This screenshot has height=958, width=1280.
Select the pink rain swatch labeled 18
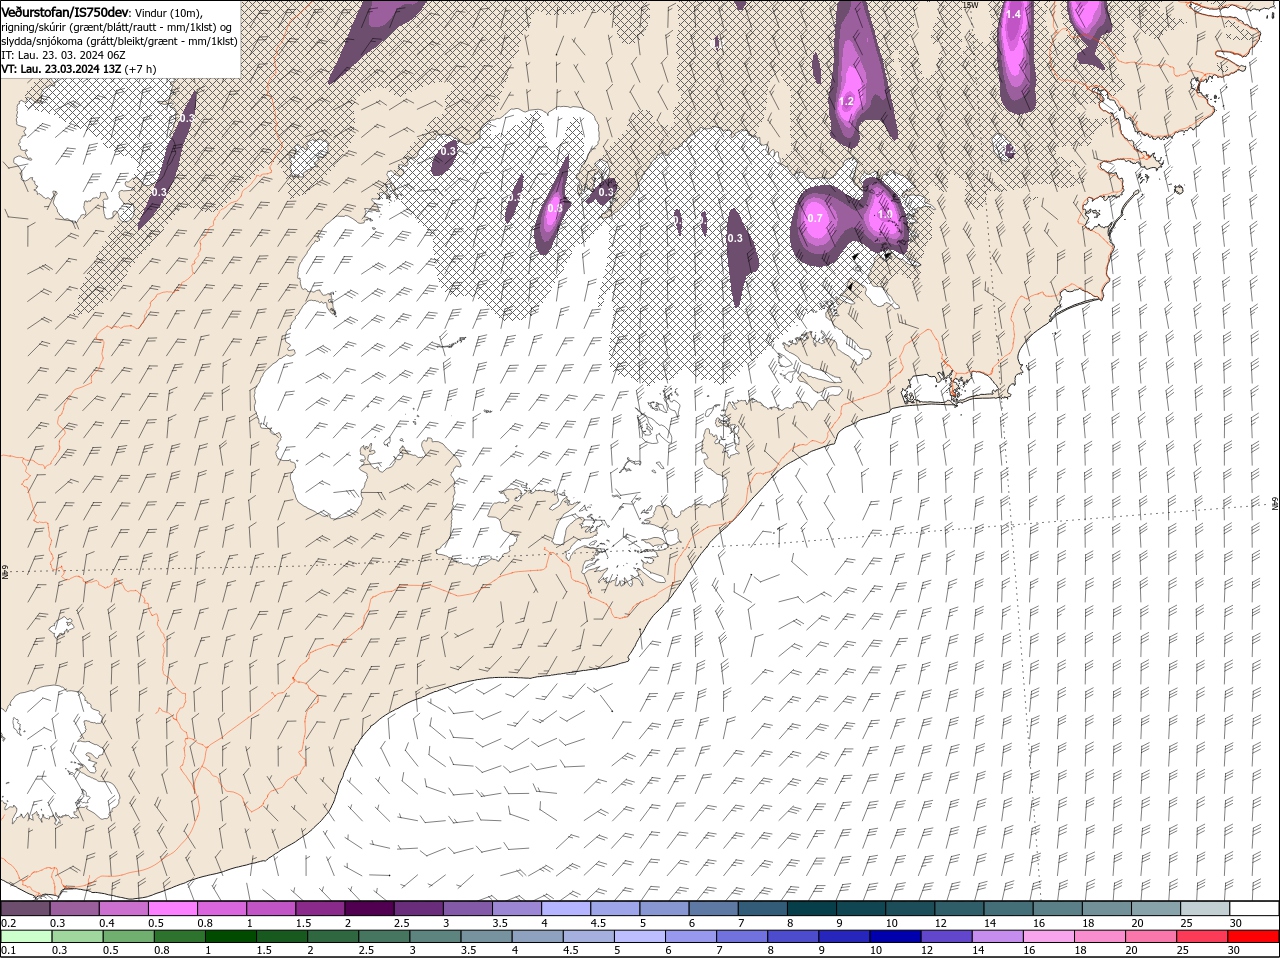coord(1099,937)
